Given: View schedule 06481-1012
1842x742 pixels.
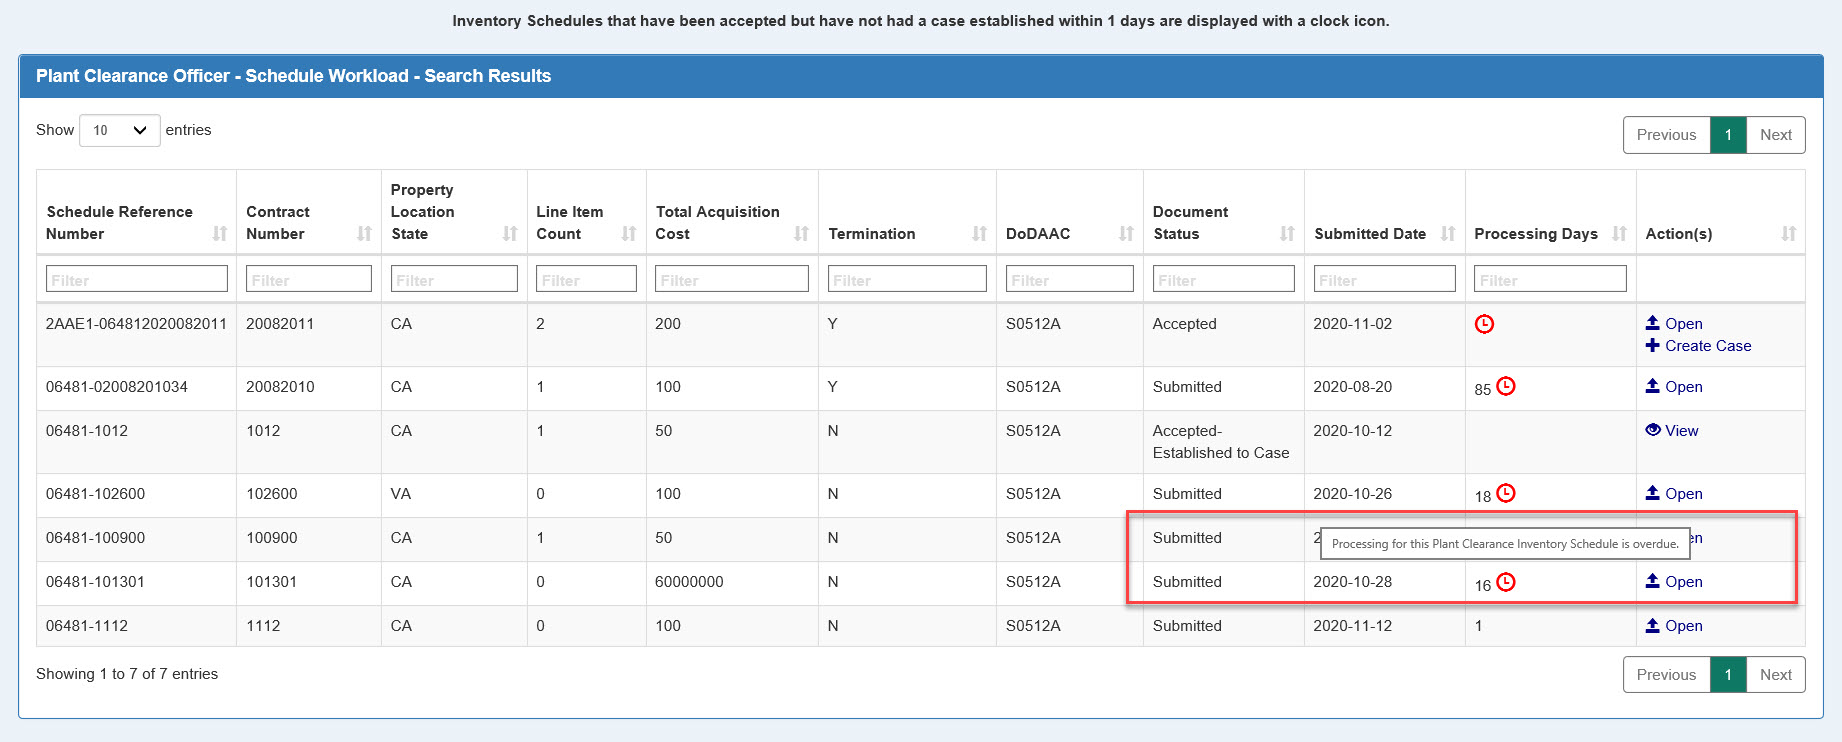Looking at the screenshot, I should point(1672,431).
